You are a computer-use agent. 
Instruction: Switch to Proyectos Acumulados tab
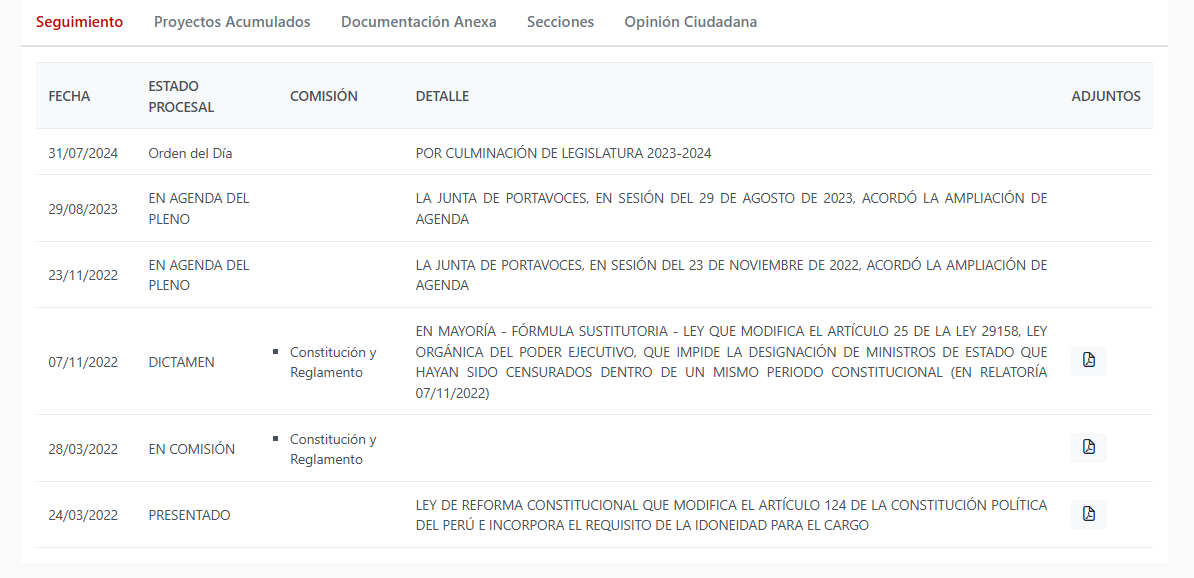[x=232, y=22]
